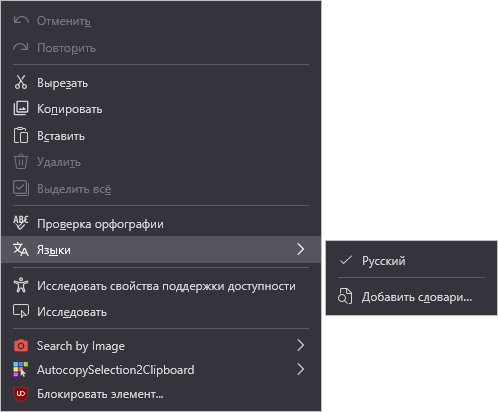Click the inspect element cursor icon
Image resolution: width=498 pixels, height=412 pixels.
21,311
